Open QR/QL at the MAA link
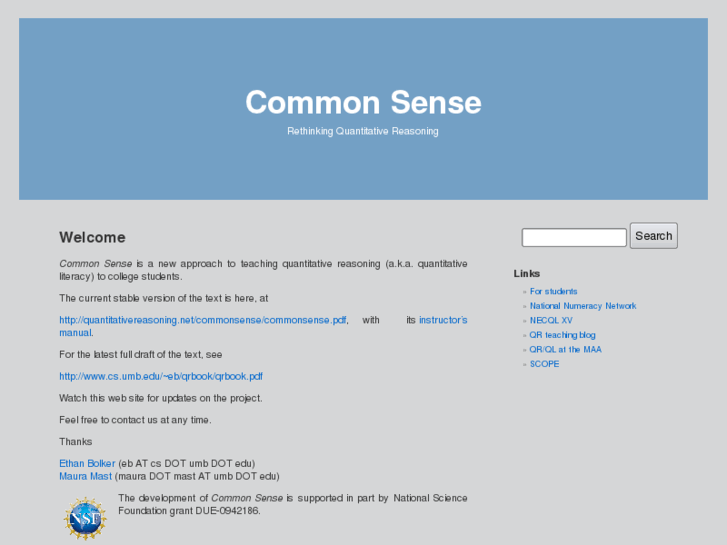Viewport: 727px width, 545px height. point(565,349)
